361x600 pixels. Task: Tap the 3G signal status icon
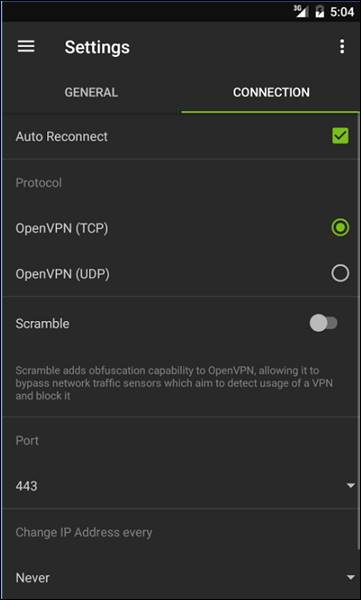click(301, 11)
